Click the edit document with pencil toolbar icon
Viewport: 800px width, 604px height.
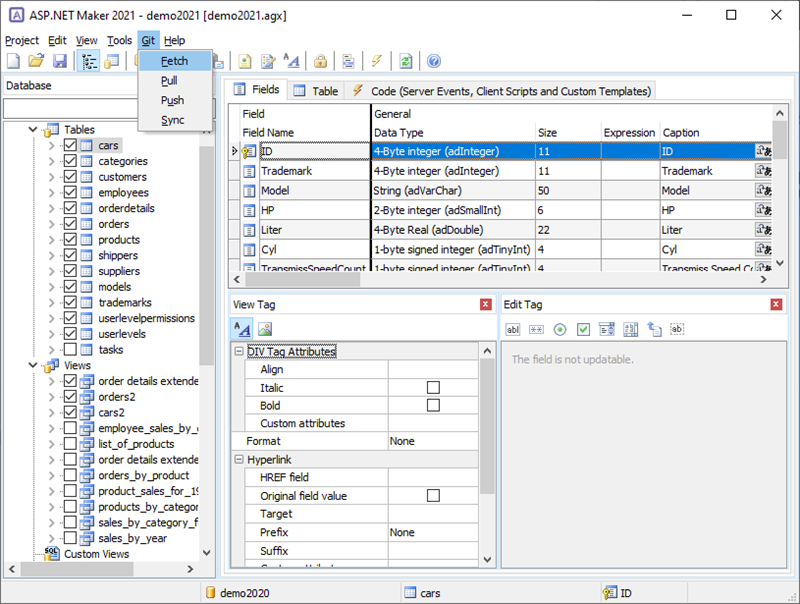click(268, 61)
